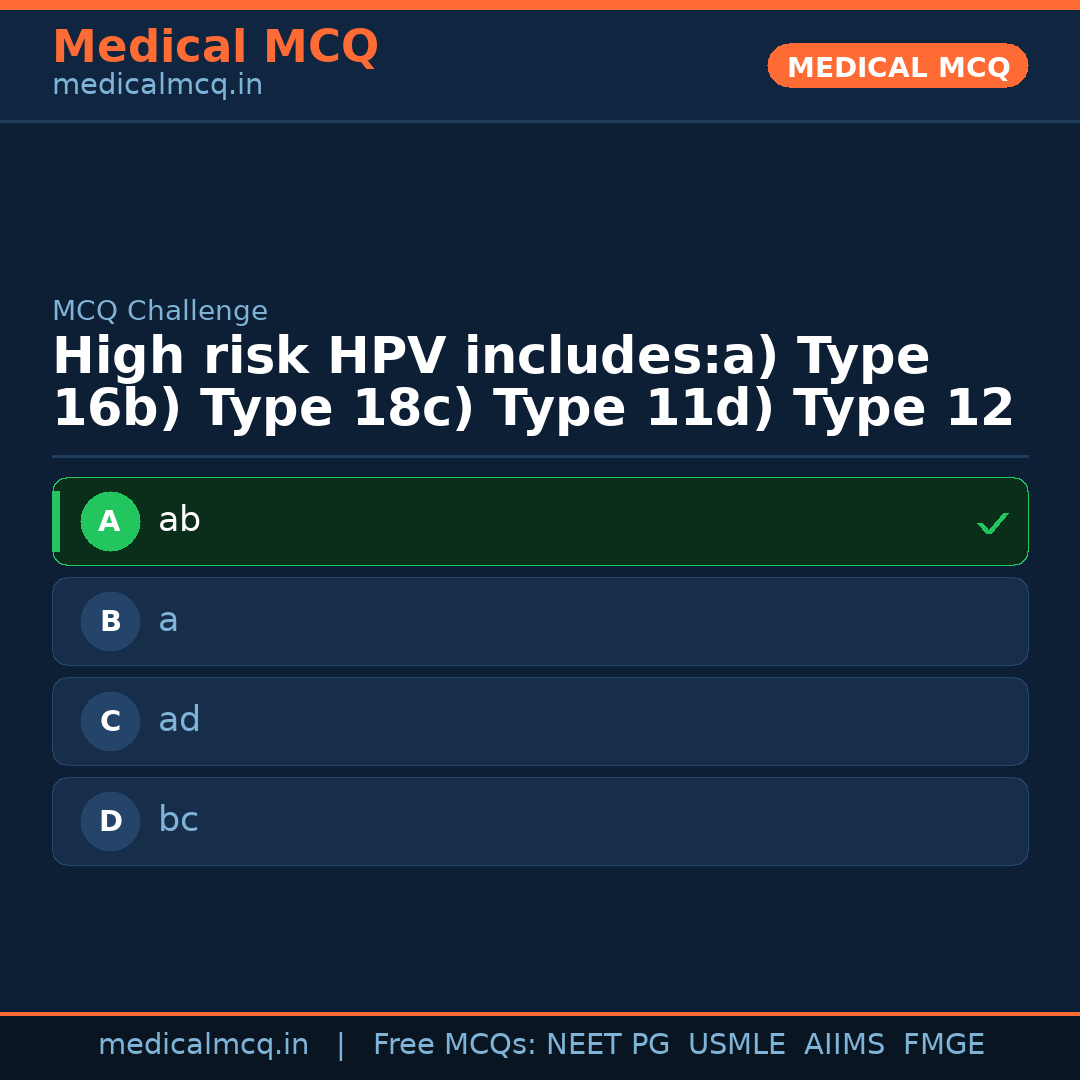
Task: Select answer text "ab"
Action: tap(179, 521)
